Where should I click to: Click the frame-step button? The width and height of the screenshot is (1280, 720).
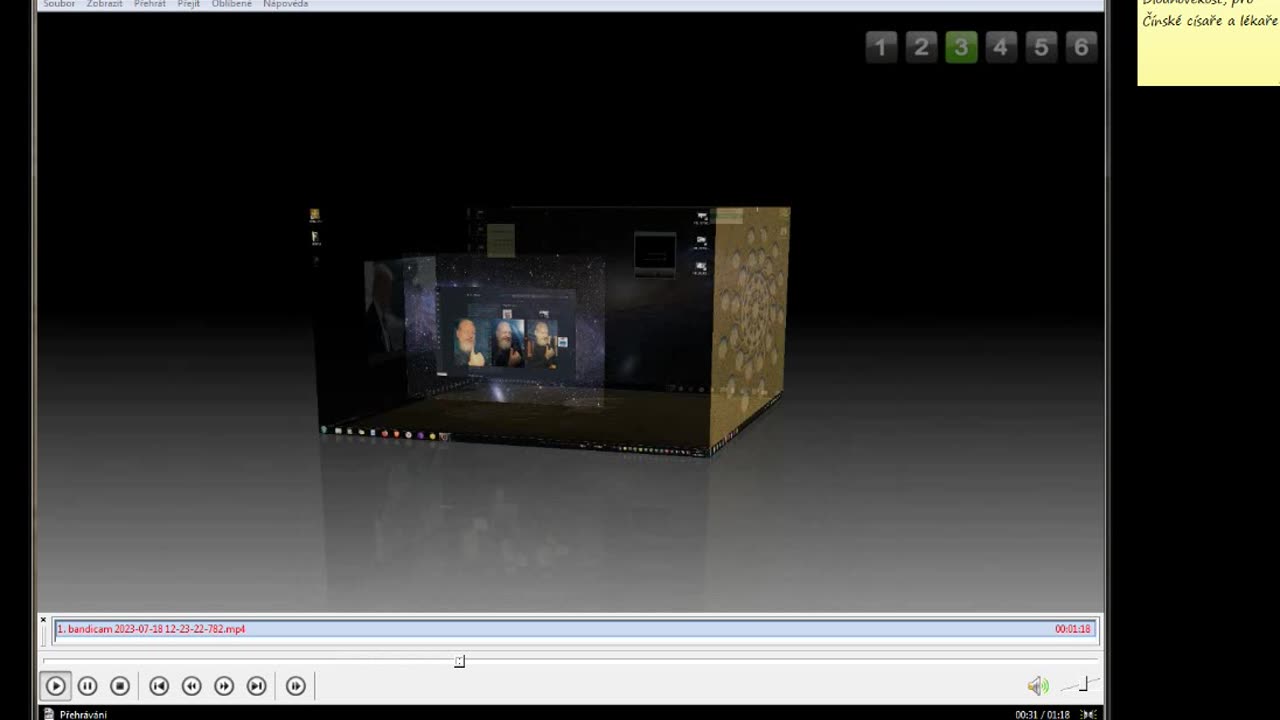(296, 686)
